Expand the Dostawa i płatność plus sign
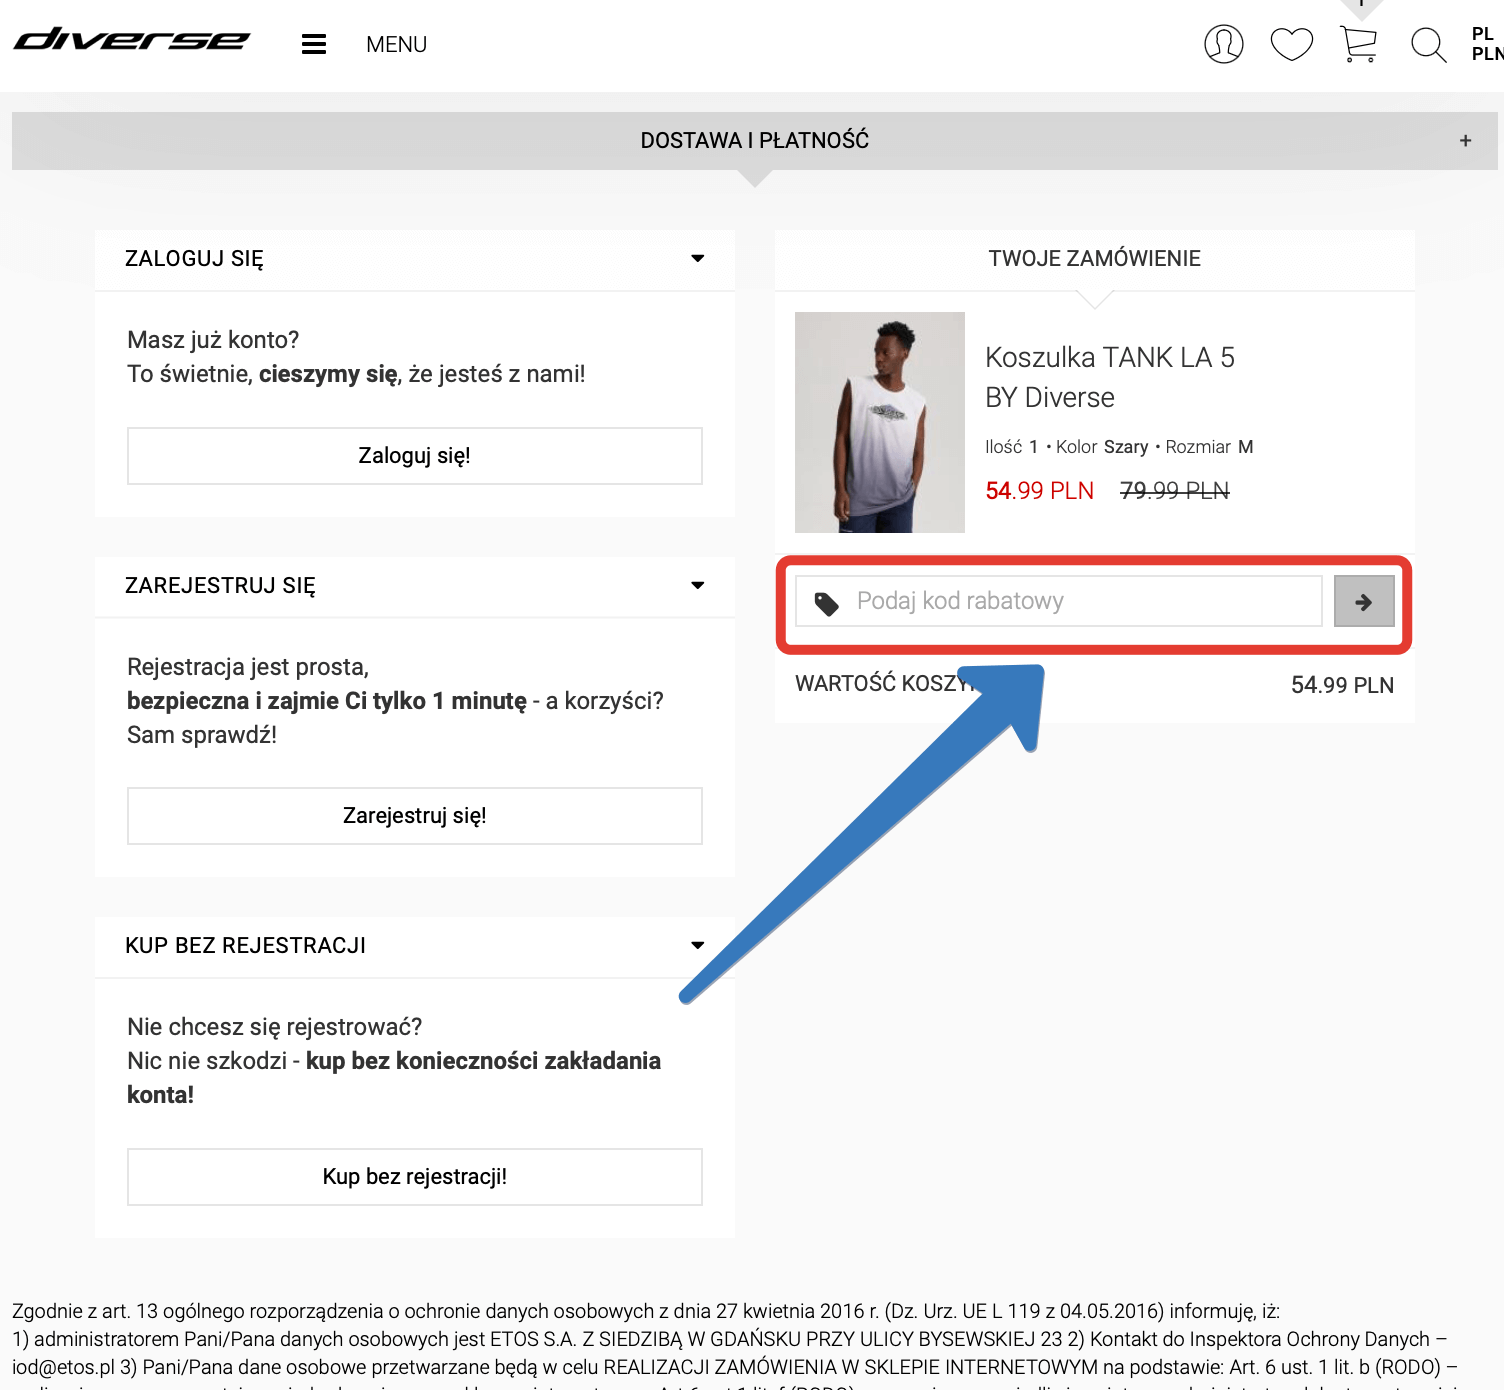Image resolution: width=1504 pixels, height=1390 pixels. (1465, 141)
